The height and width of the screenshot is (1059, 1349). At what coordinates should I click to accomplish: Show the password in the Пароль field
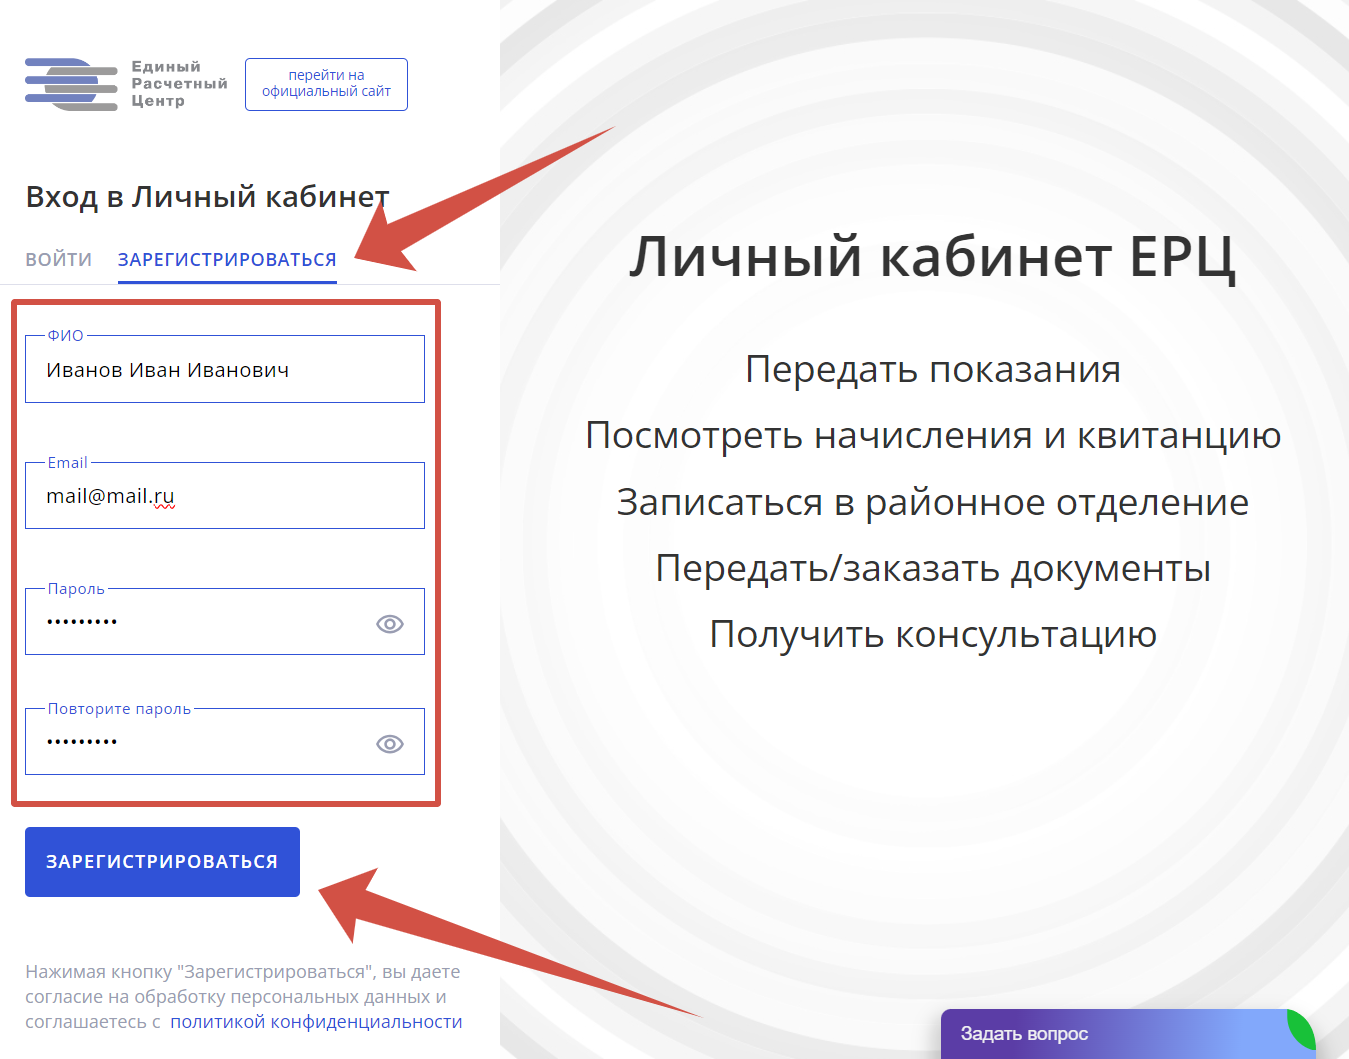click(x=389, y=624)
